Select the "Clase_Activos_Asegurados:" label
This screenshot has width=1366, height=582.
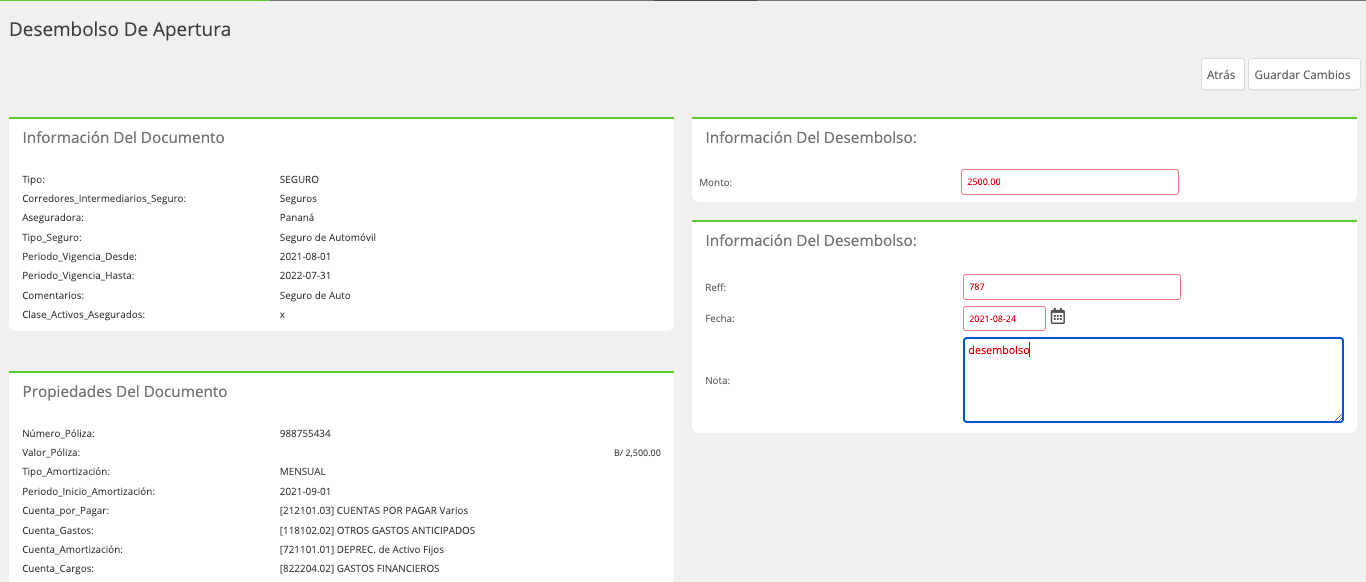coord(84,315)
